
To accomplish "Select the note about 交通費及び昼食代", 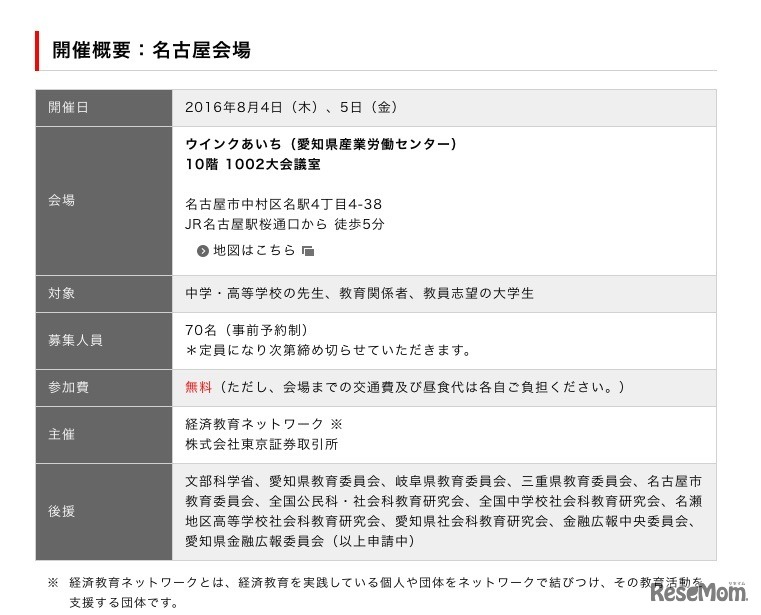I will (420, 387).
